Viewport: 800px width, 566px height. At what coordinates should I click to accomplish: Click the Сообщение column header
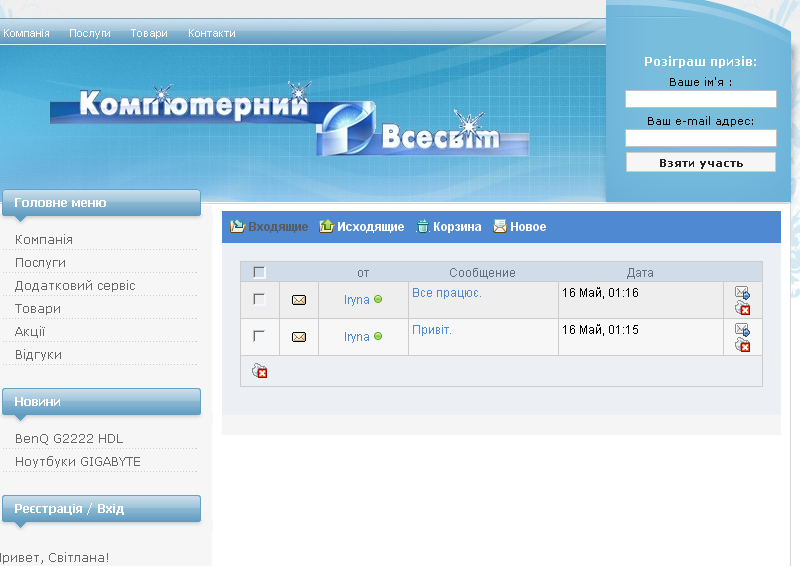point(482,273)
